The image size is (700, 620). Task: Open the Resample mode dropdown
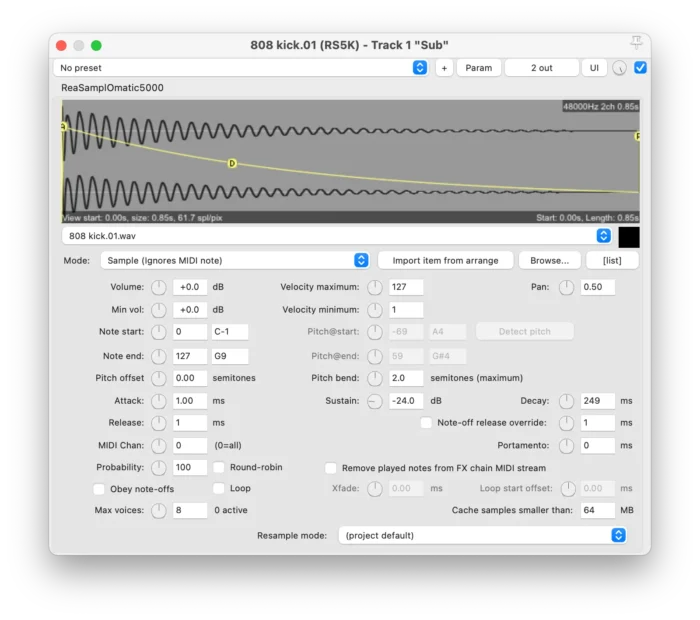482,535
